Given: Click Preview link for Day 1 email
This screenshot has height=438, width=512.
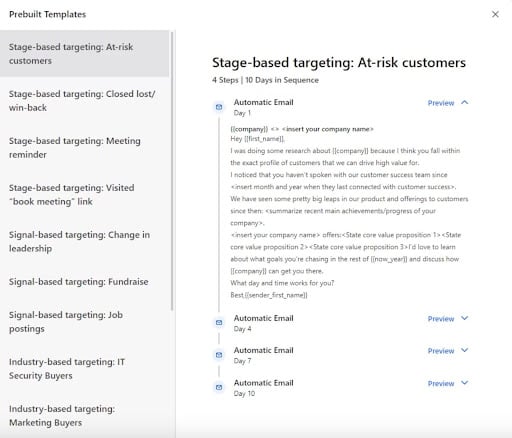Looking at the screenshot, I should click(441, 103).
